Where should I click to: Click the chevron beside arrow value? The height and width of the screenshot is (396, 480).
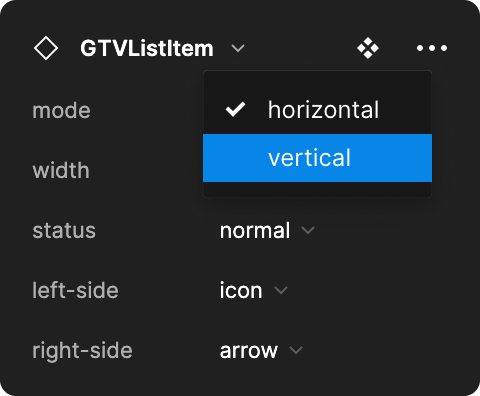coord(296,350)
